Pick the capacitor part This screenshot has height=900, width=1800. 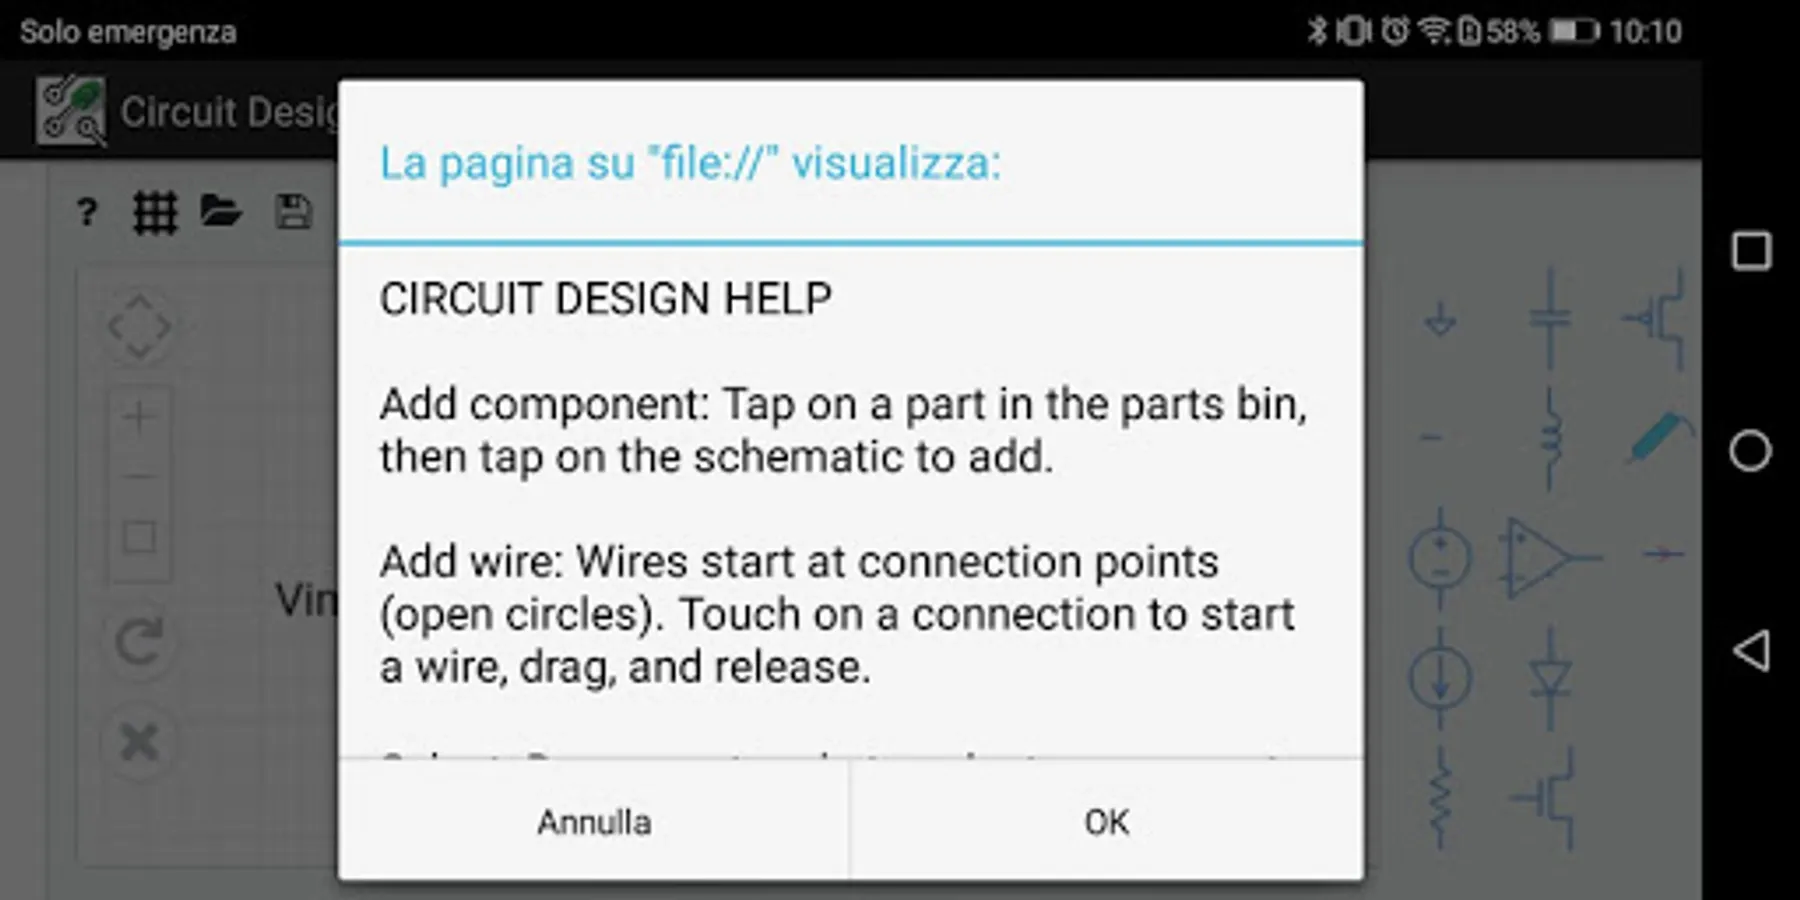click(x=1550, y=318)
